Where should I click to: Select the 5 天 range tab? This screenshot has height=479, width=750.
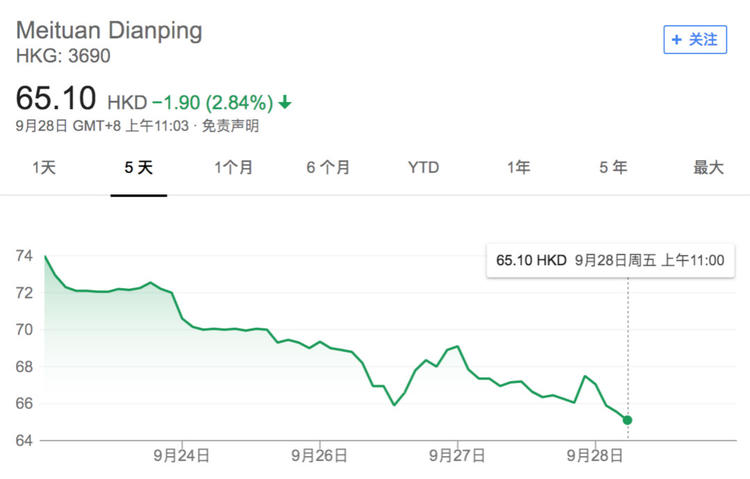(x=139, y=167)
